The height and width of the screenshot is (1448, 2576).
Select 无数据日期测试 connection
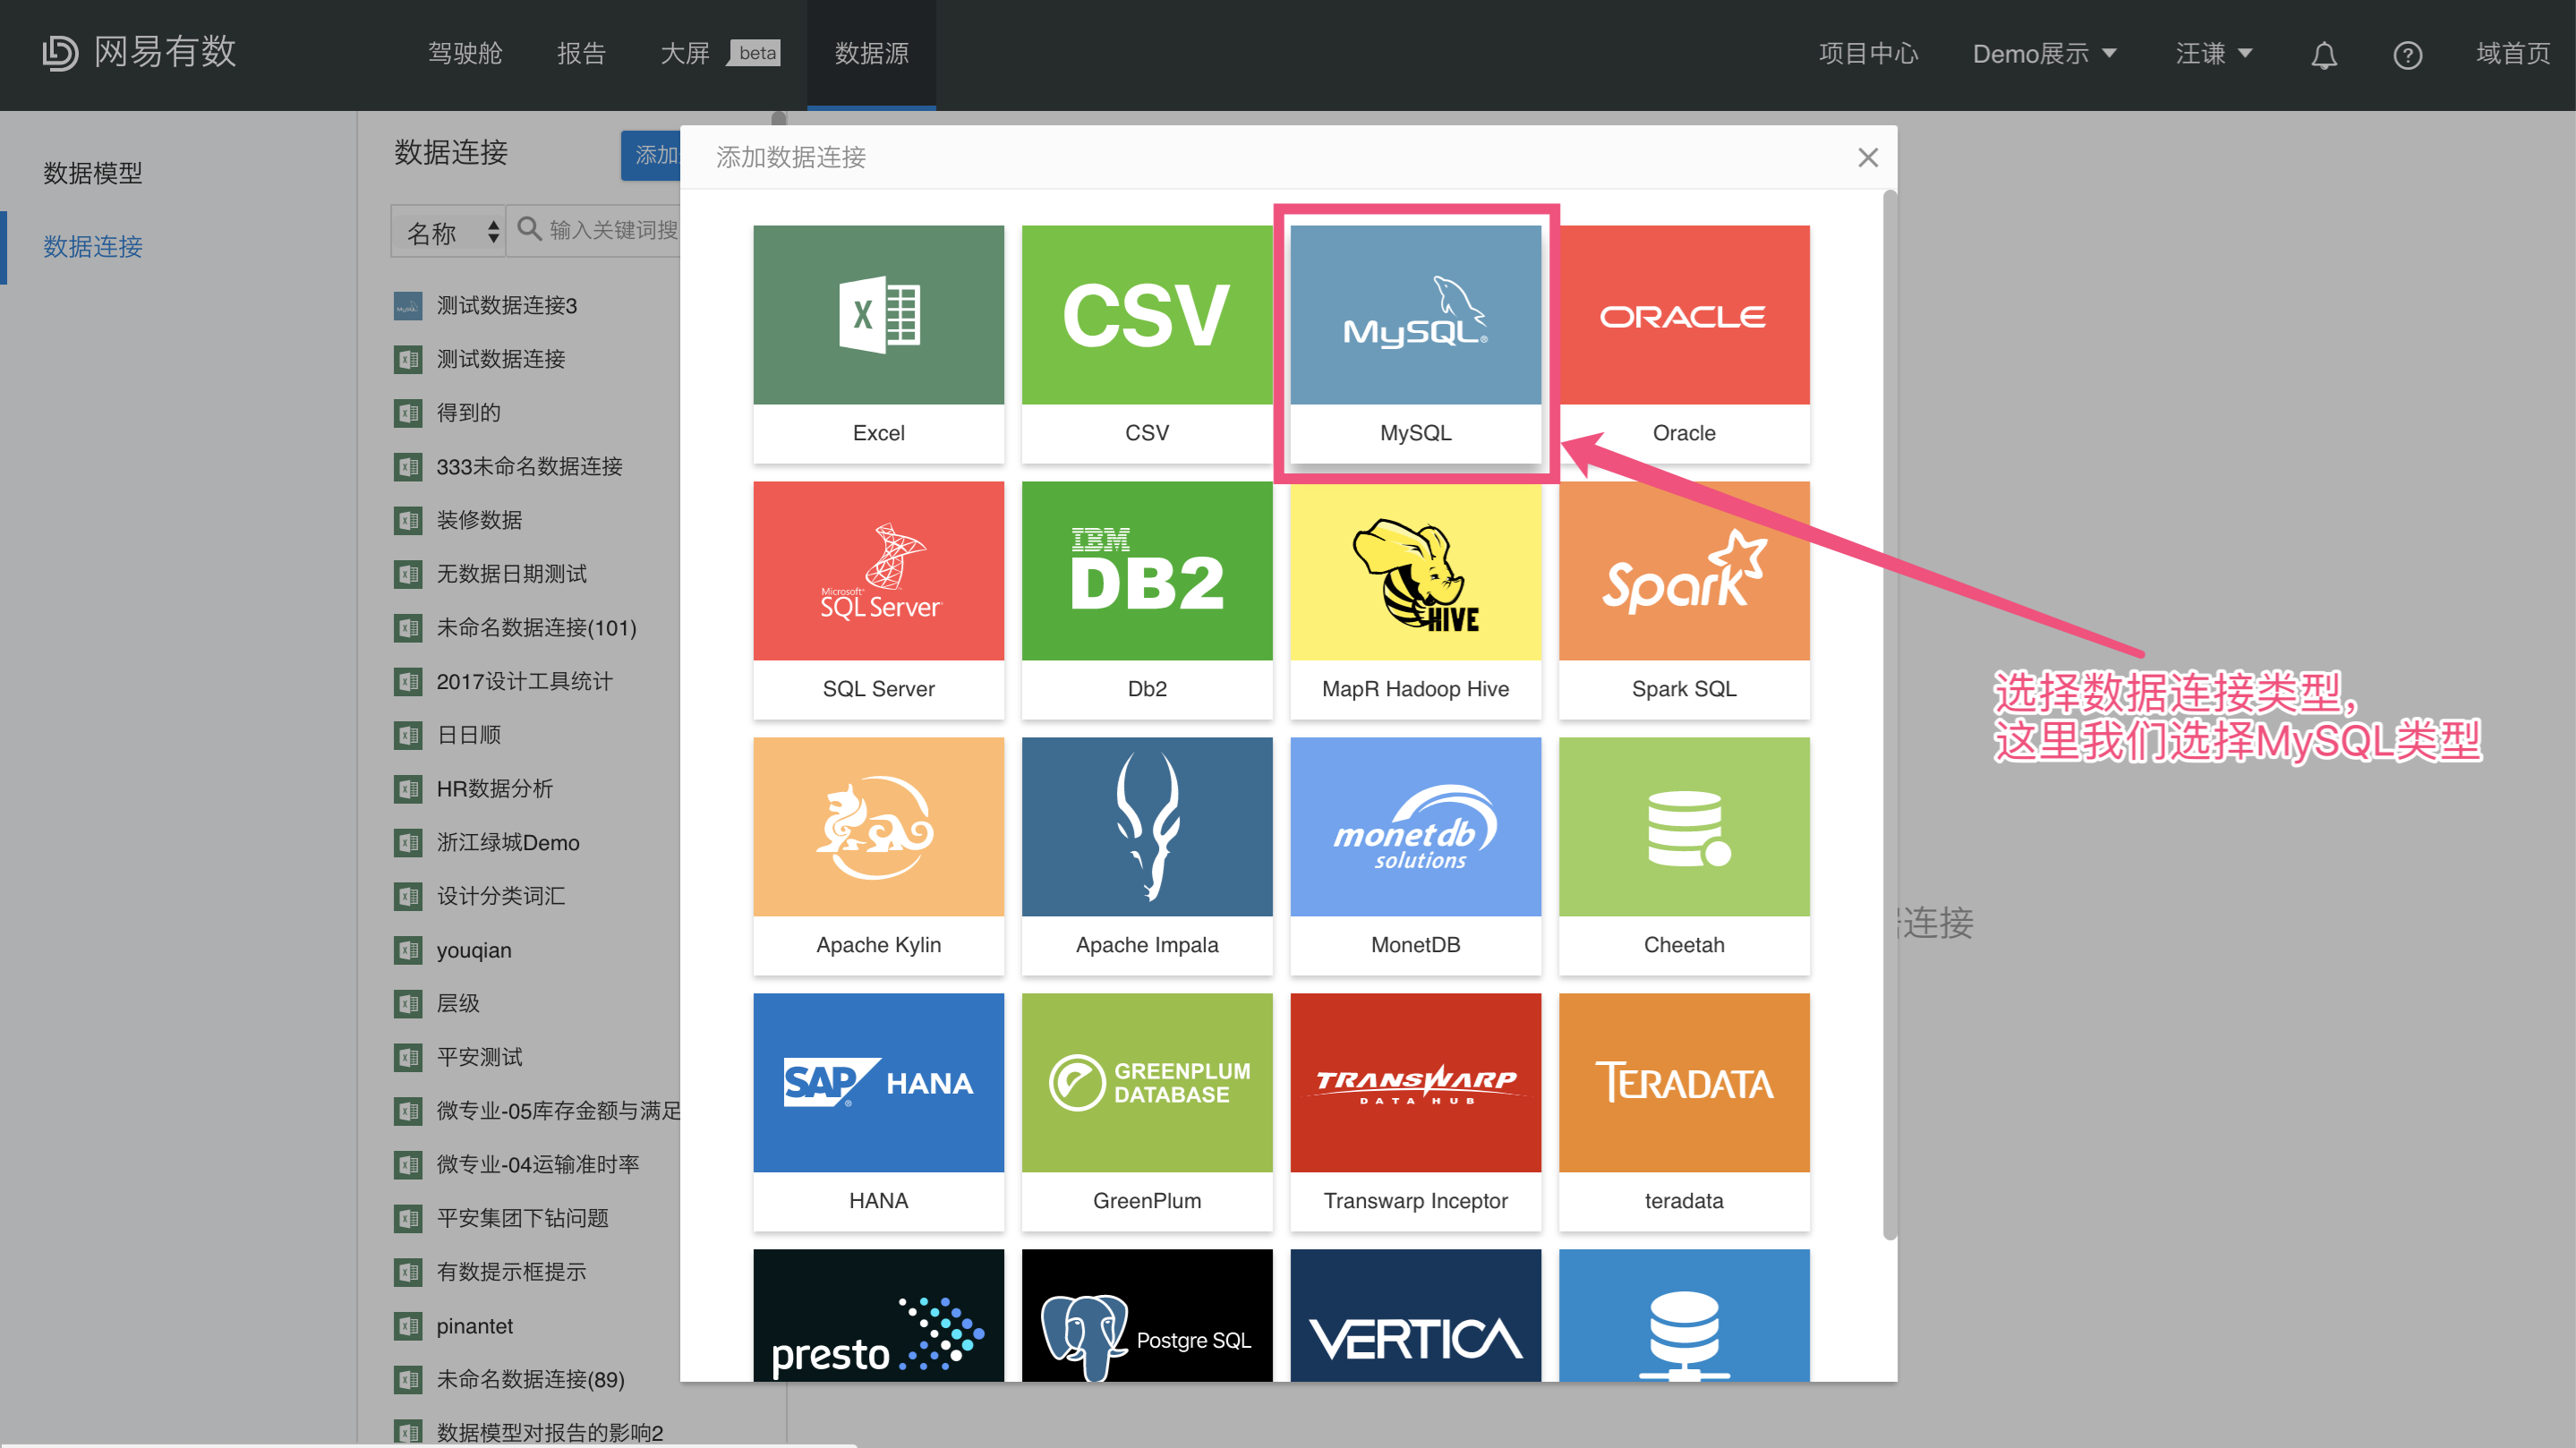511,574
